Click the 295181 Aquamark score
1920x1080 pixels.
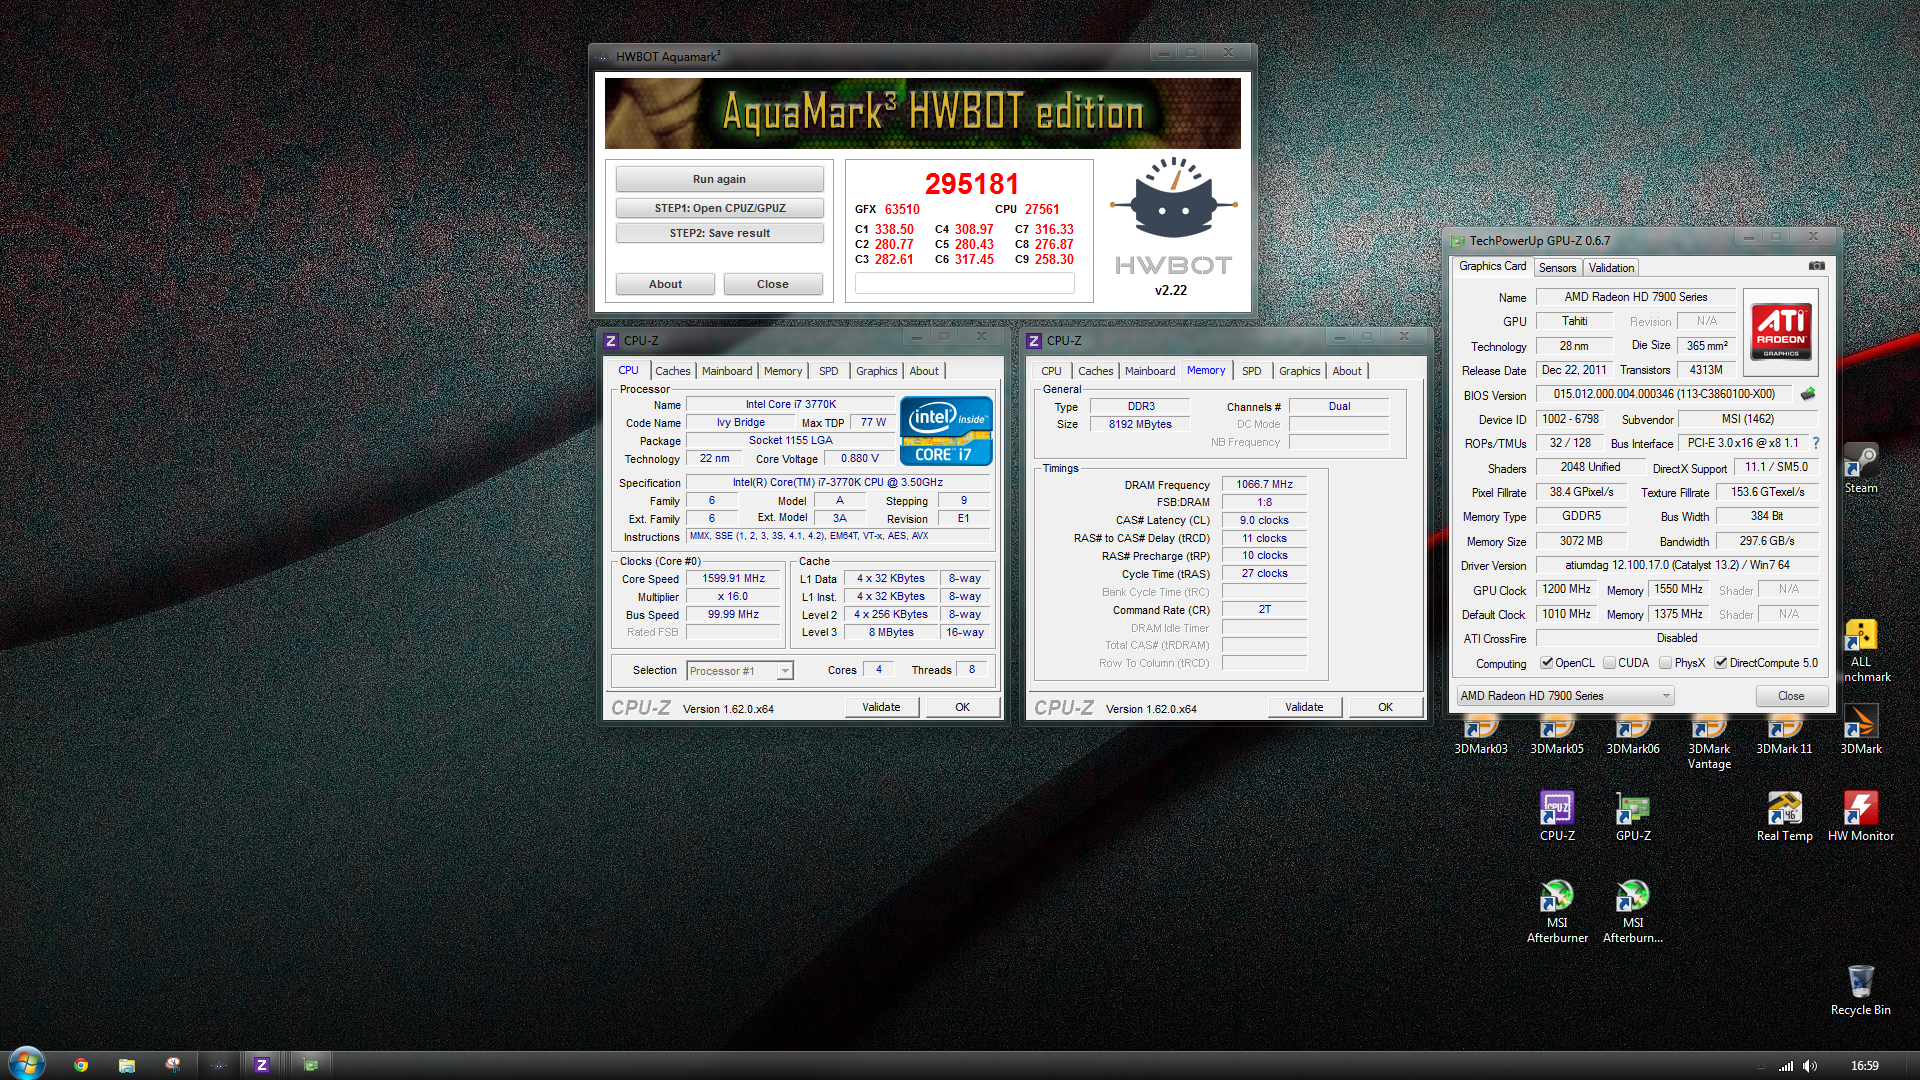click(971, 184)
